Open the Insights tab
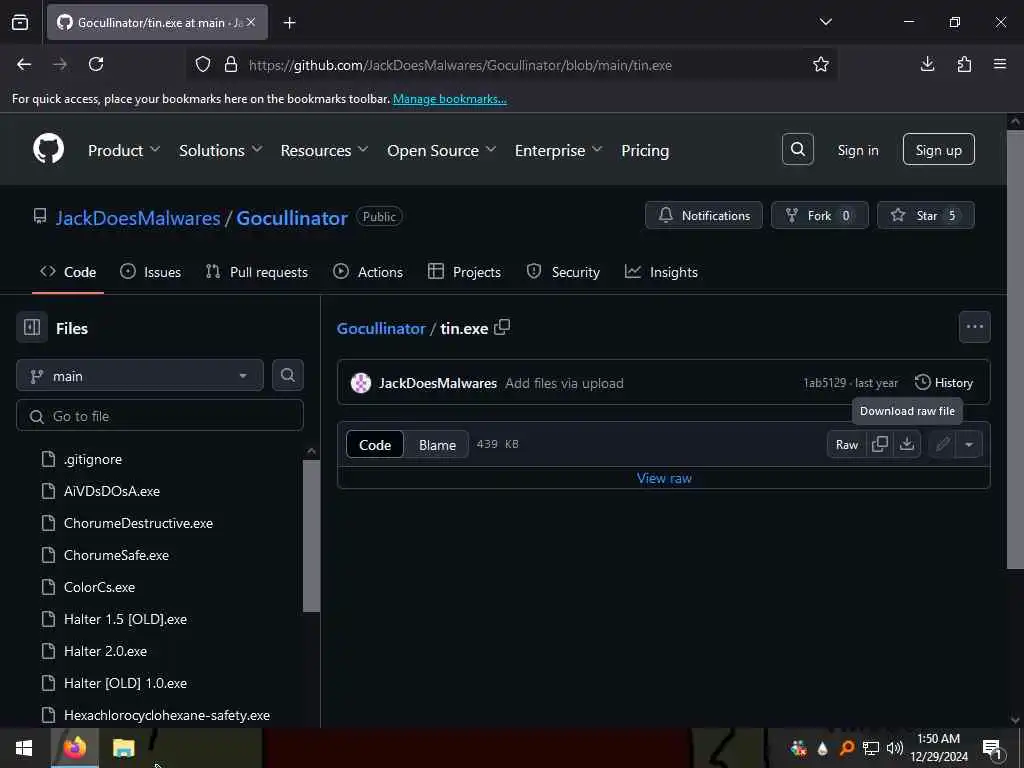1024x768 pixels. [x=662, y=272]
